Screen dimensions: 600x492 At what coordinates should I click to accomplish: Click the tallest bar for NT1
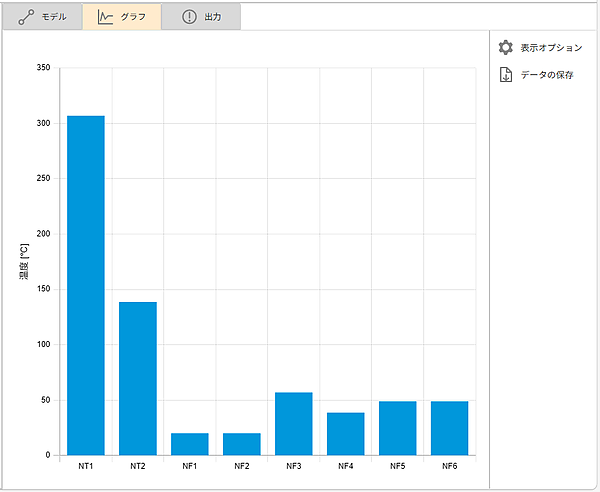[86, 285]
